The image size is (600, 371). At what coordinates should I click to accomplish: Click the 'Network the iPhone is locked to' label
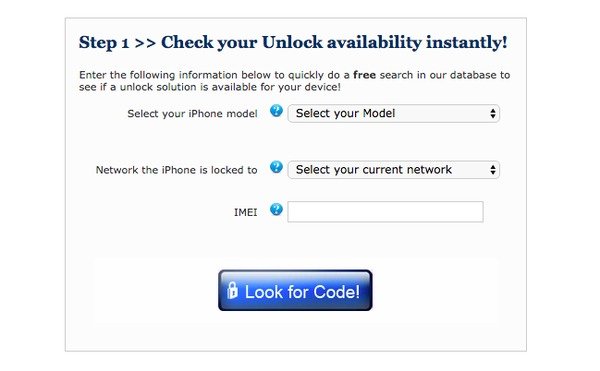point(176,170)
